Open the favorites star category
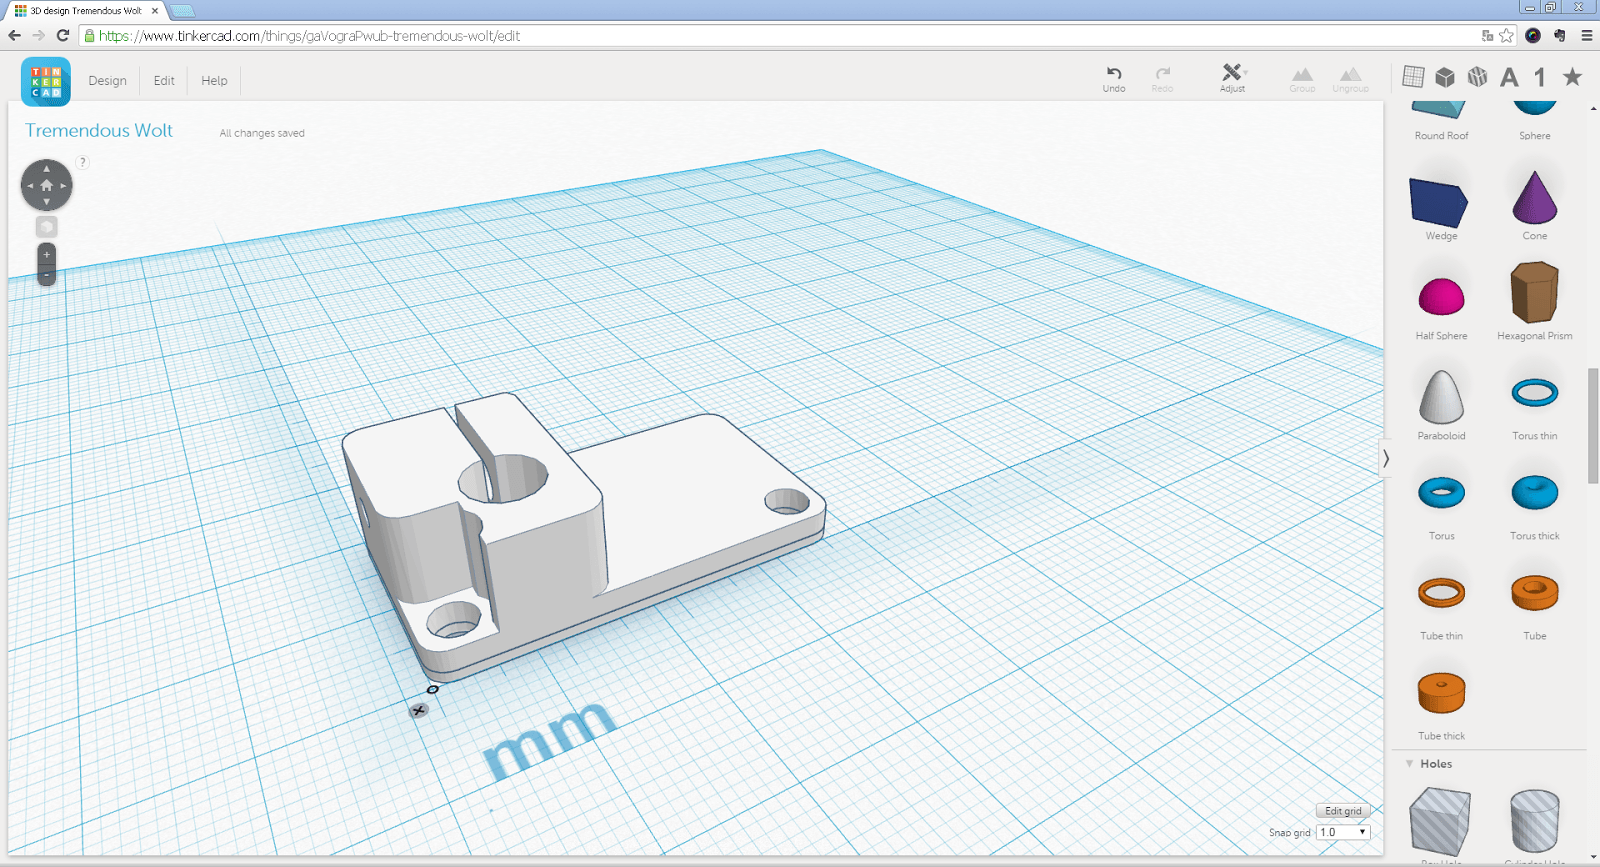Image resolution: width=1600 pixels, height=867 pixels. tap(1572, 77)
